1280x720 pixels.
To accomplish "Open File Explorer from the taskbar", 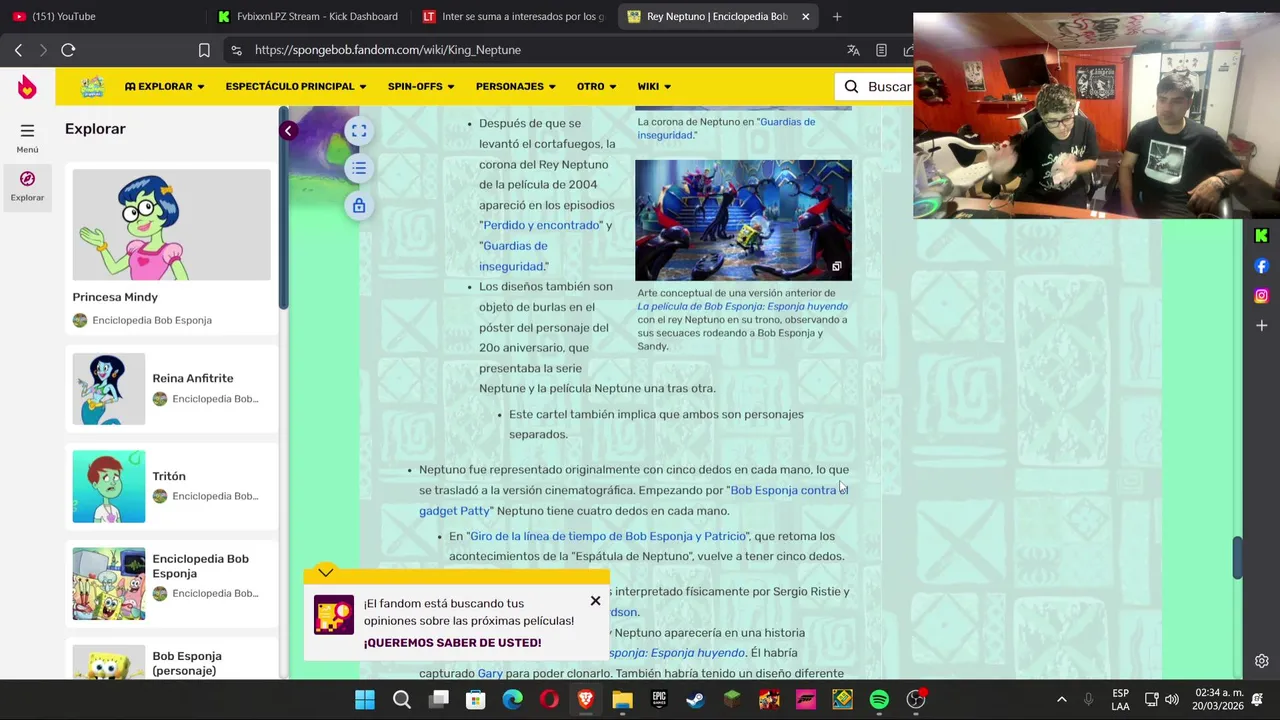I will pos(622,700).
